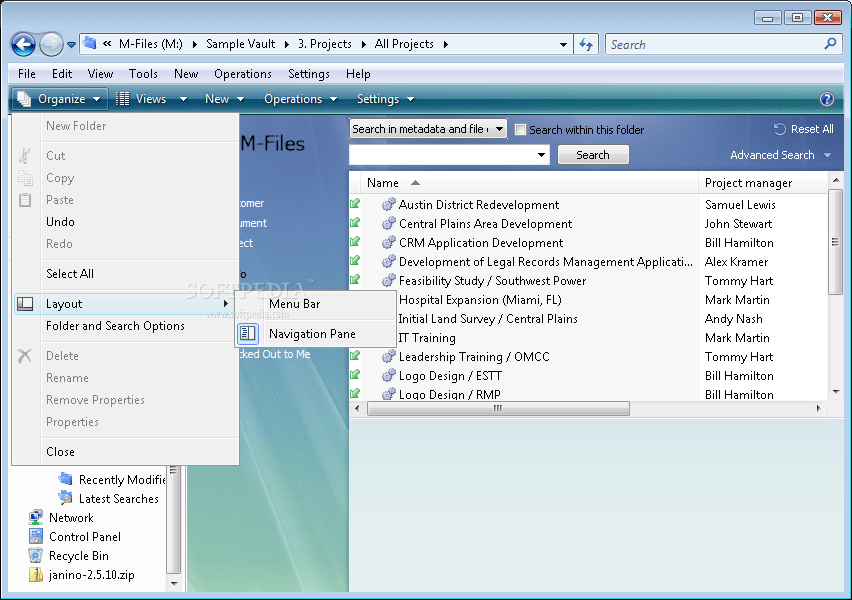Click gear icon of Austin District Redevelopment
852x600 pixels.
[389, 204]
